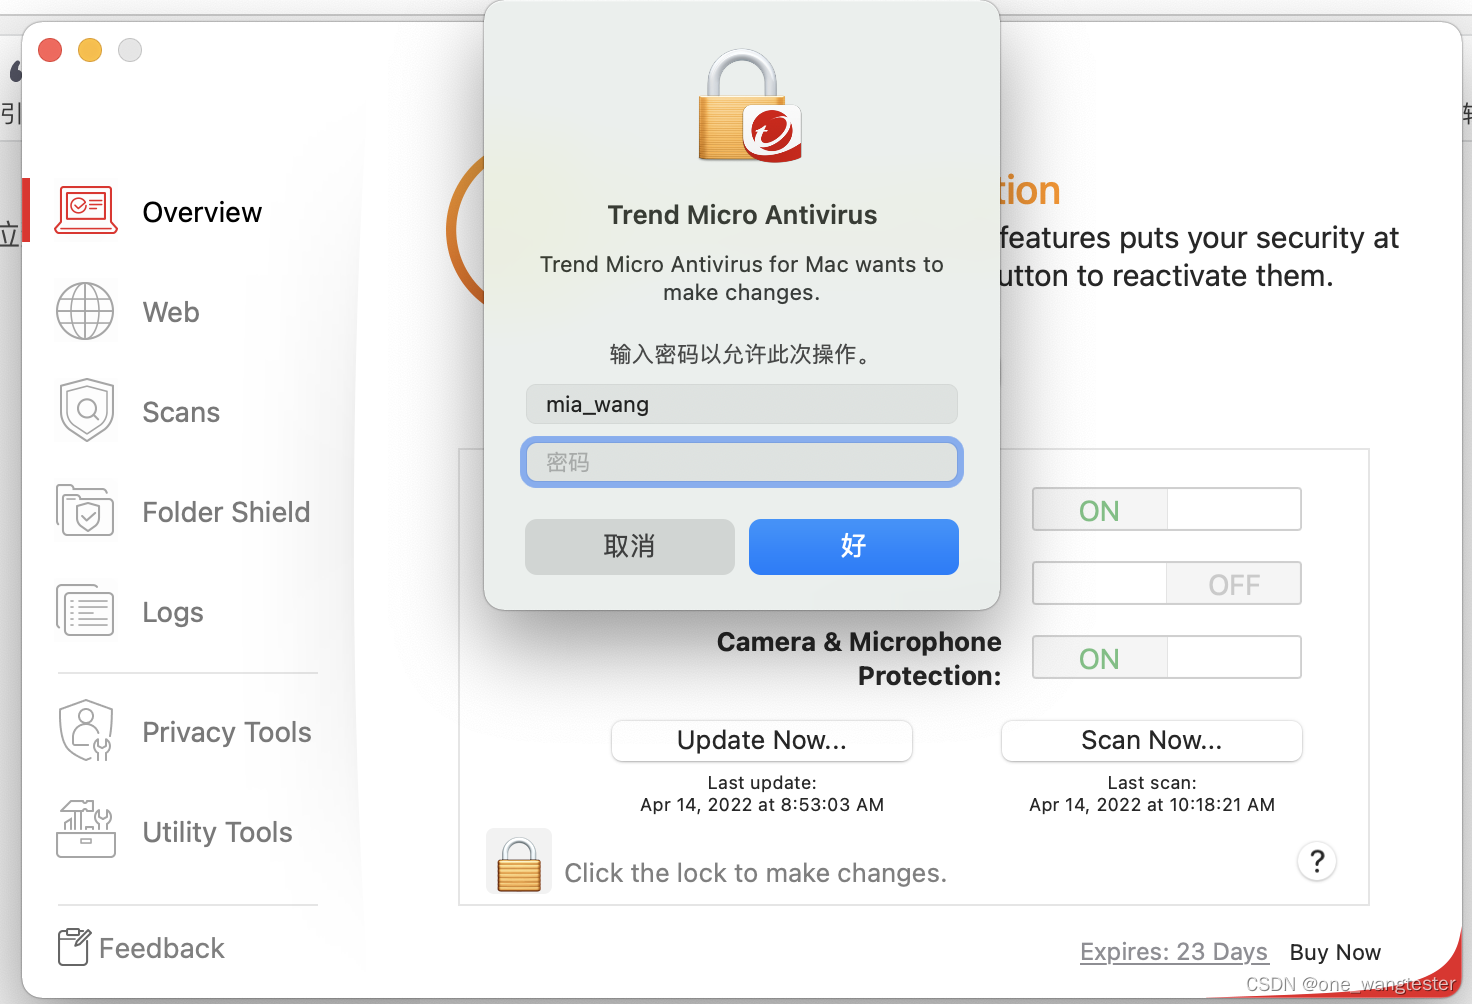This screenshot has width=1472, height=1004.
Task: Focus the 密码 password field
Action: [x=741, y=462]
